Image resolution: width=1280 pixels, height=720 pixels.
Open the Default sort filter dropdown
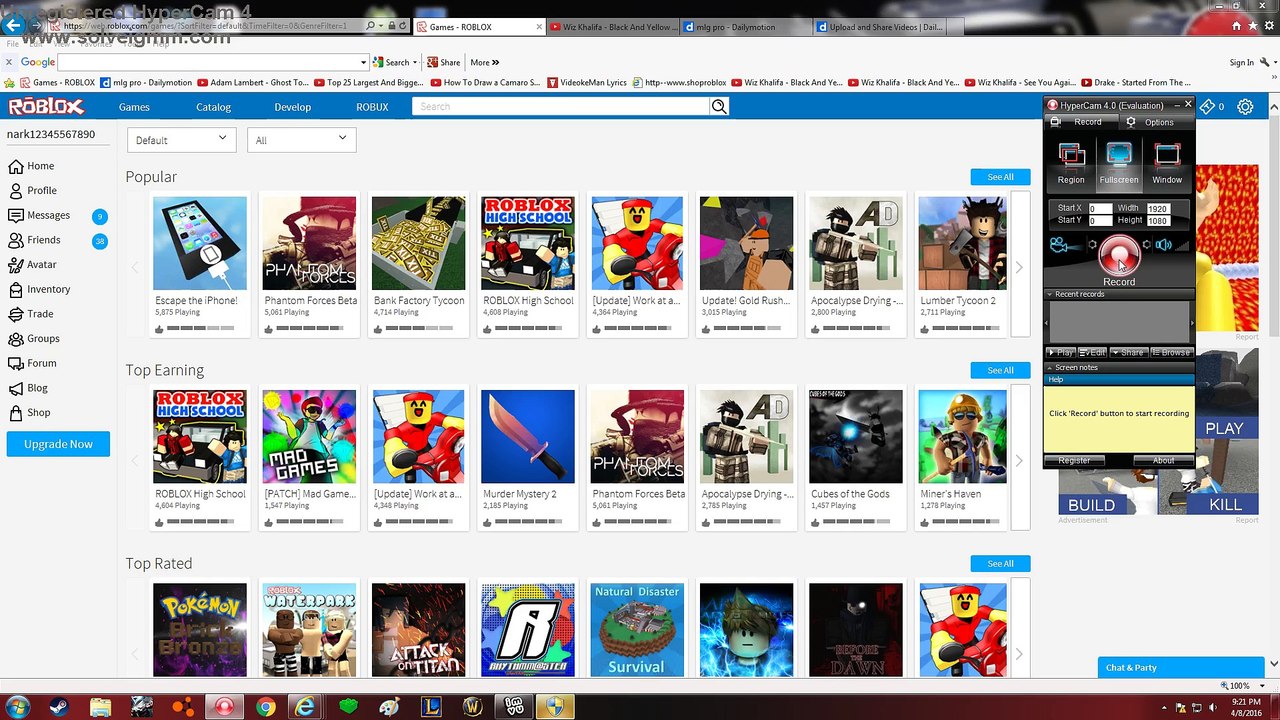tap(181, 140)
